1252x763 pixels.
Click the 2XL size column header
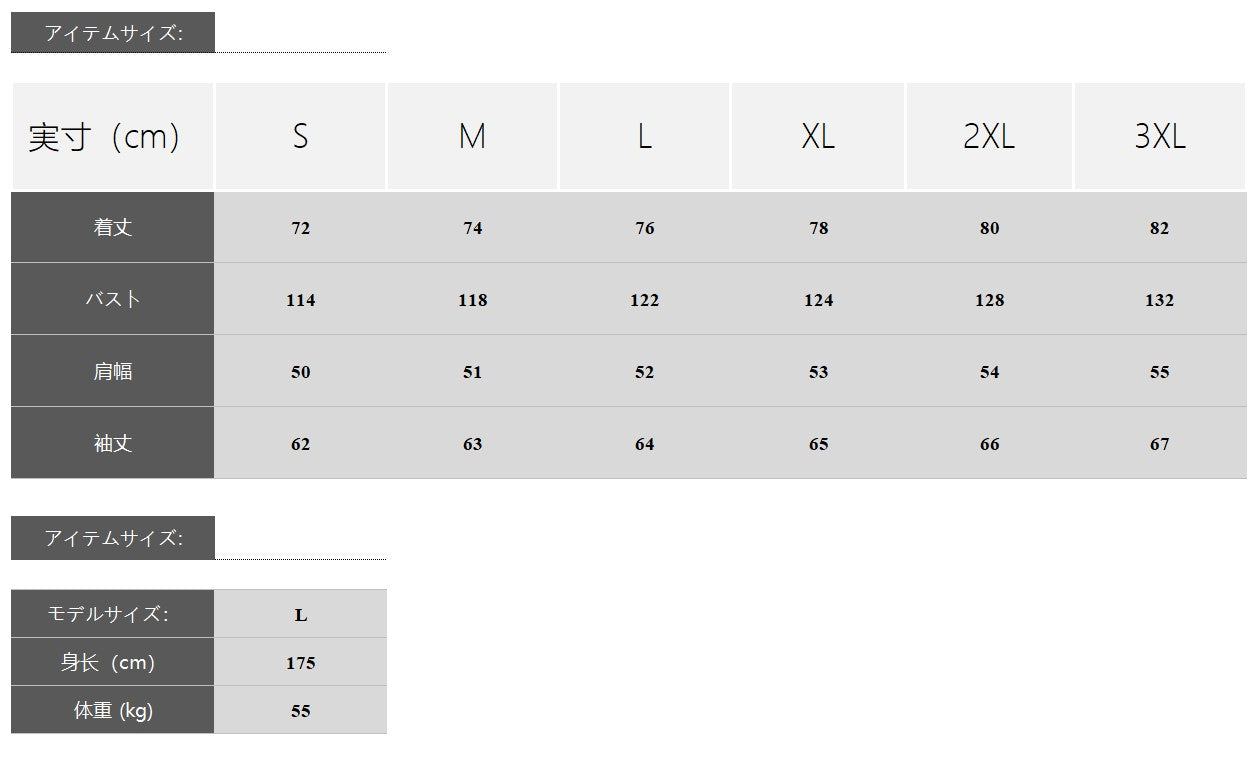[989, 137]
